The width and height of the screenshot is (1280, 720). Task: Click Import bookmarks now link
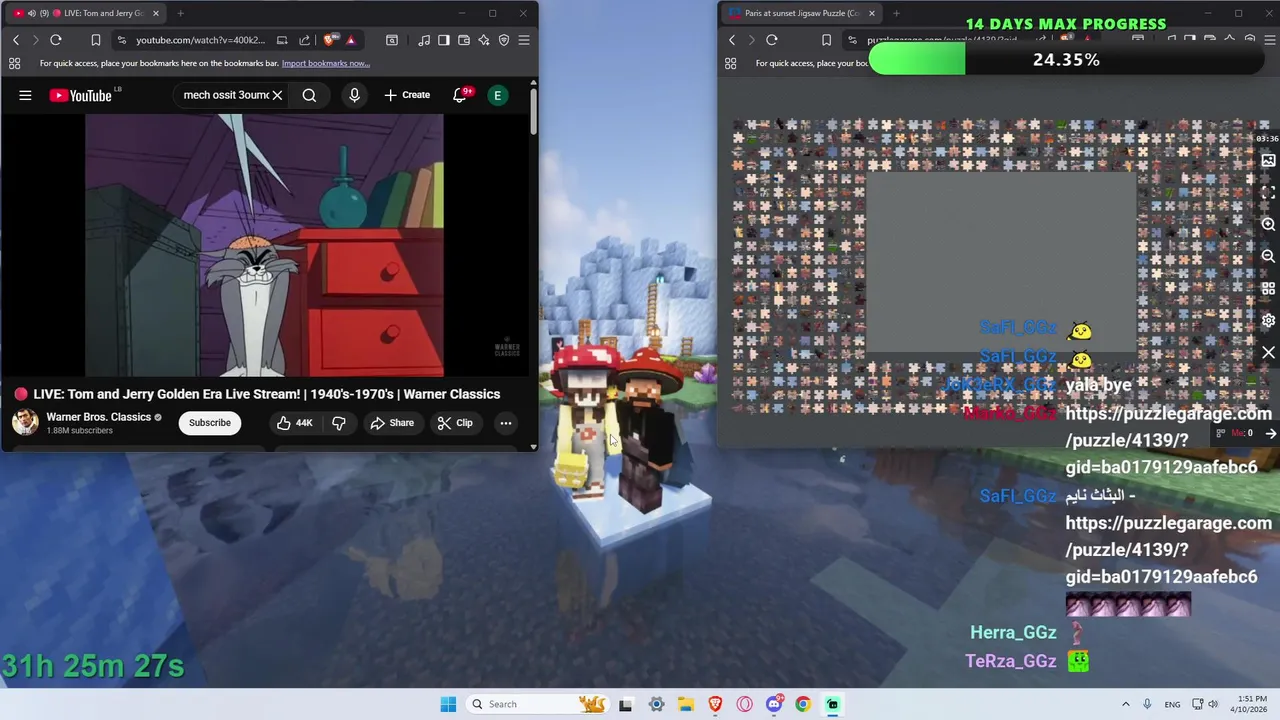tap(326, 63)
